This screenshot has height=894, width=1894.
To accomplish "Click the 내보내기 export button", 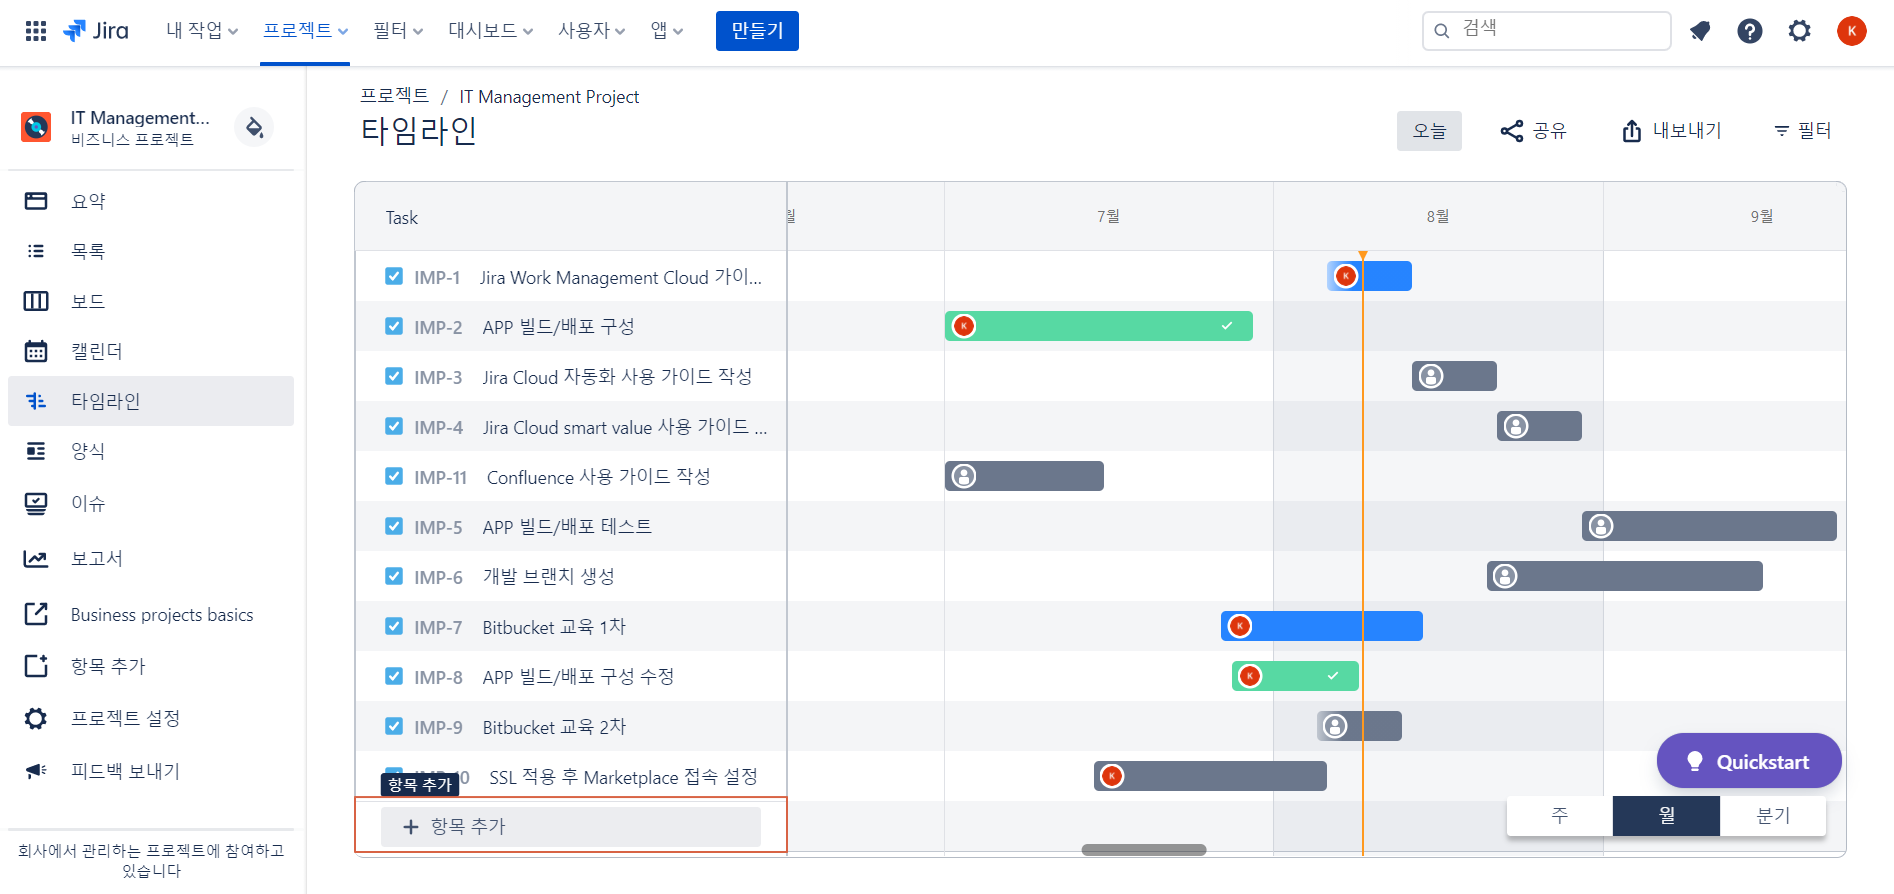I will pos(1671,131).
